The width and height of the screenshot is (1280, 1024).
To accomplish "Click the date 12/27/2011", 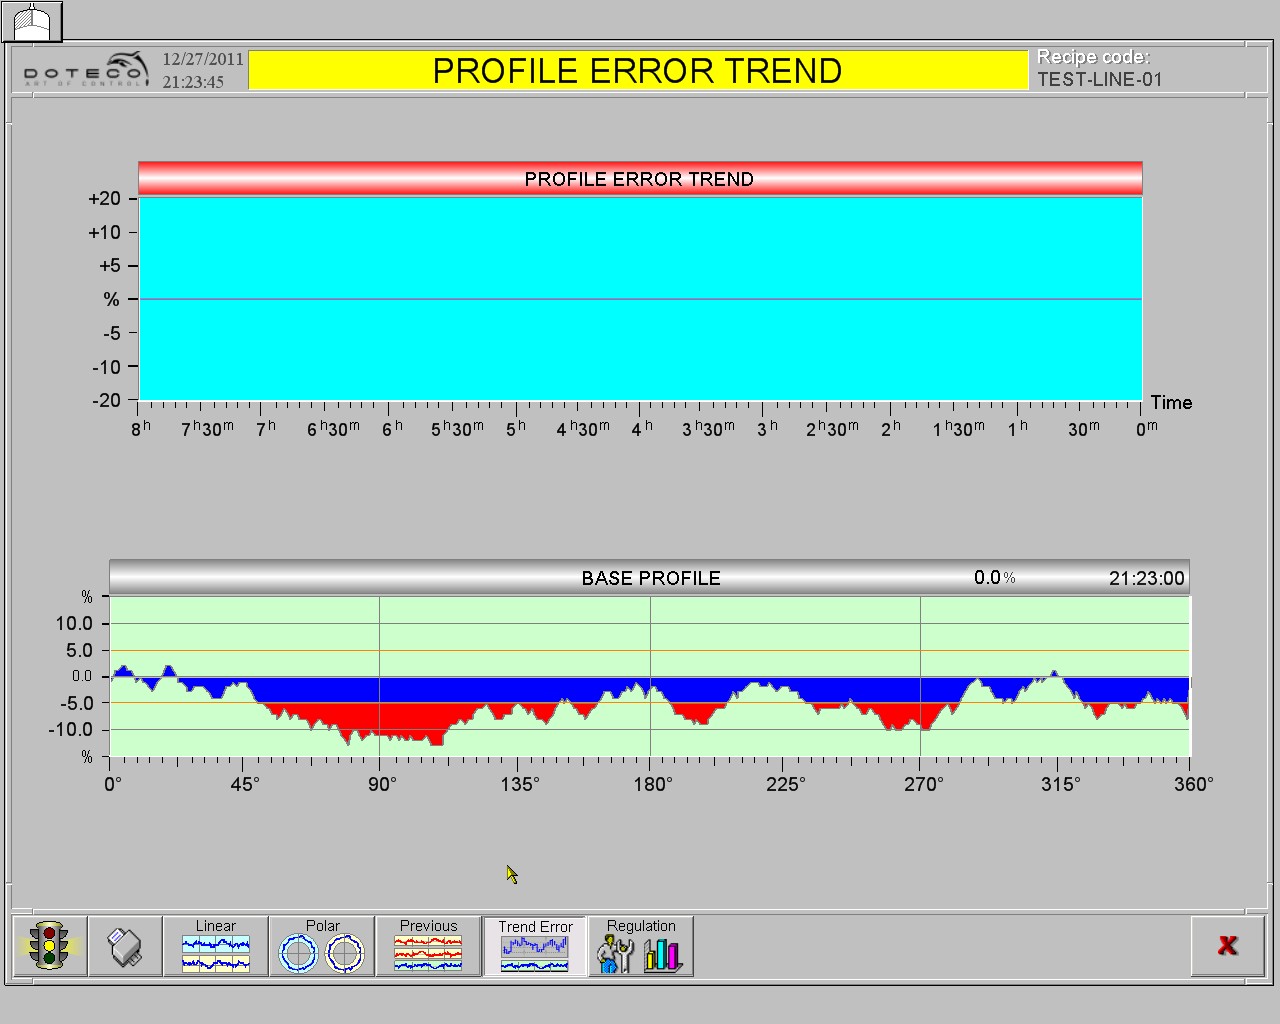I will tap(203, 59).
